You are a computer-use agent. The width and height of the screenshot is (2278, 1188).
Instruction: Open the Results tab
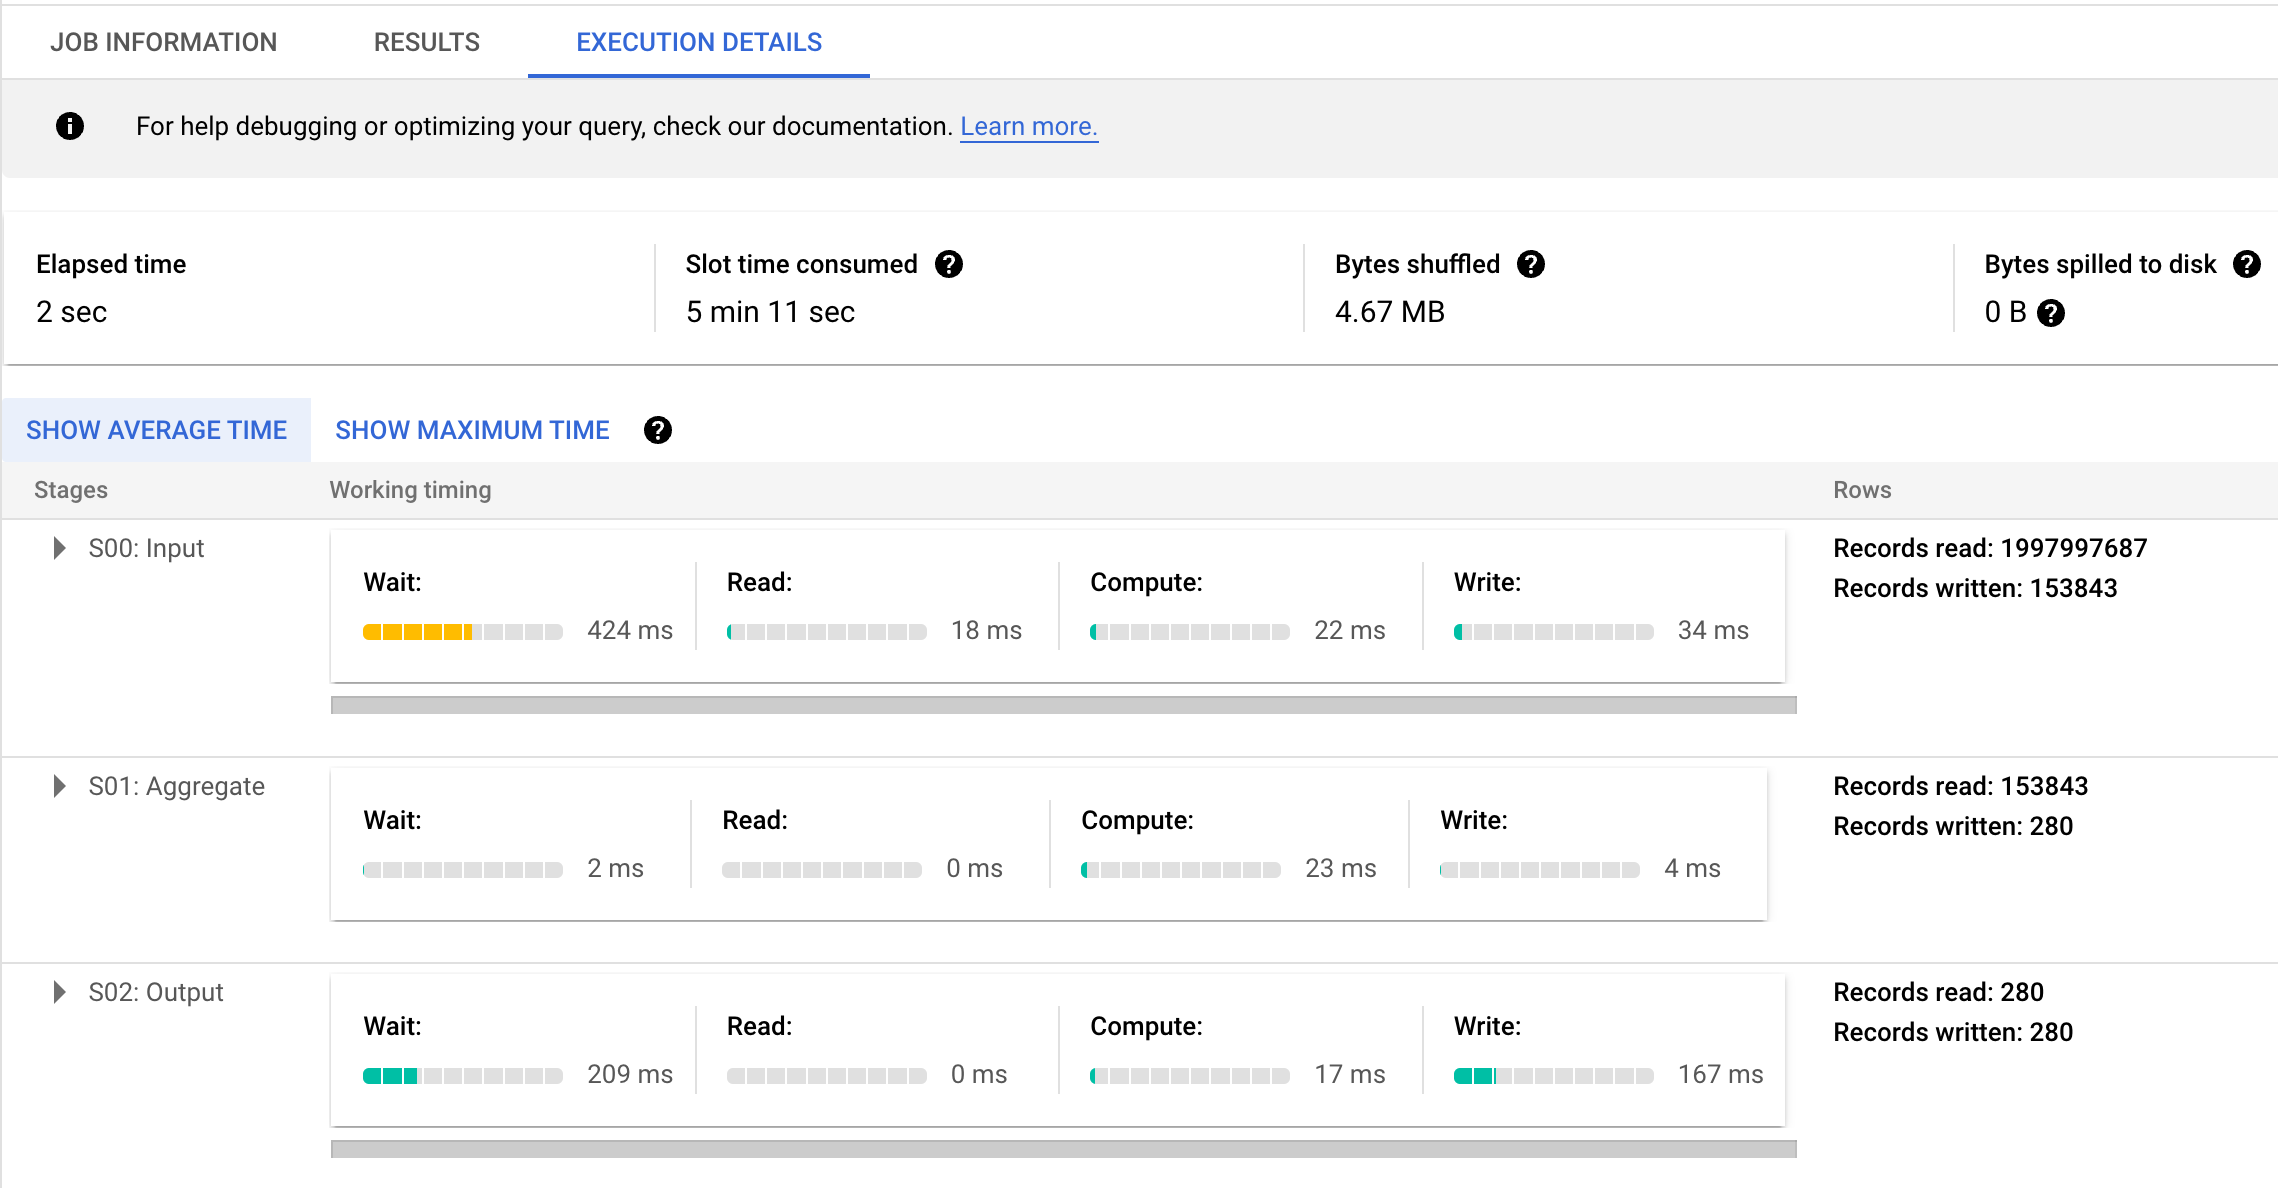click(x=427, y=42)
